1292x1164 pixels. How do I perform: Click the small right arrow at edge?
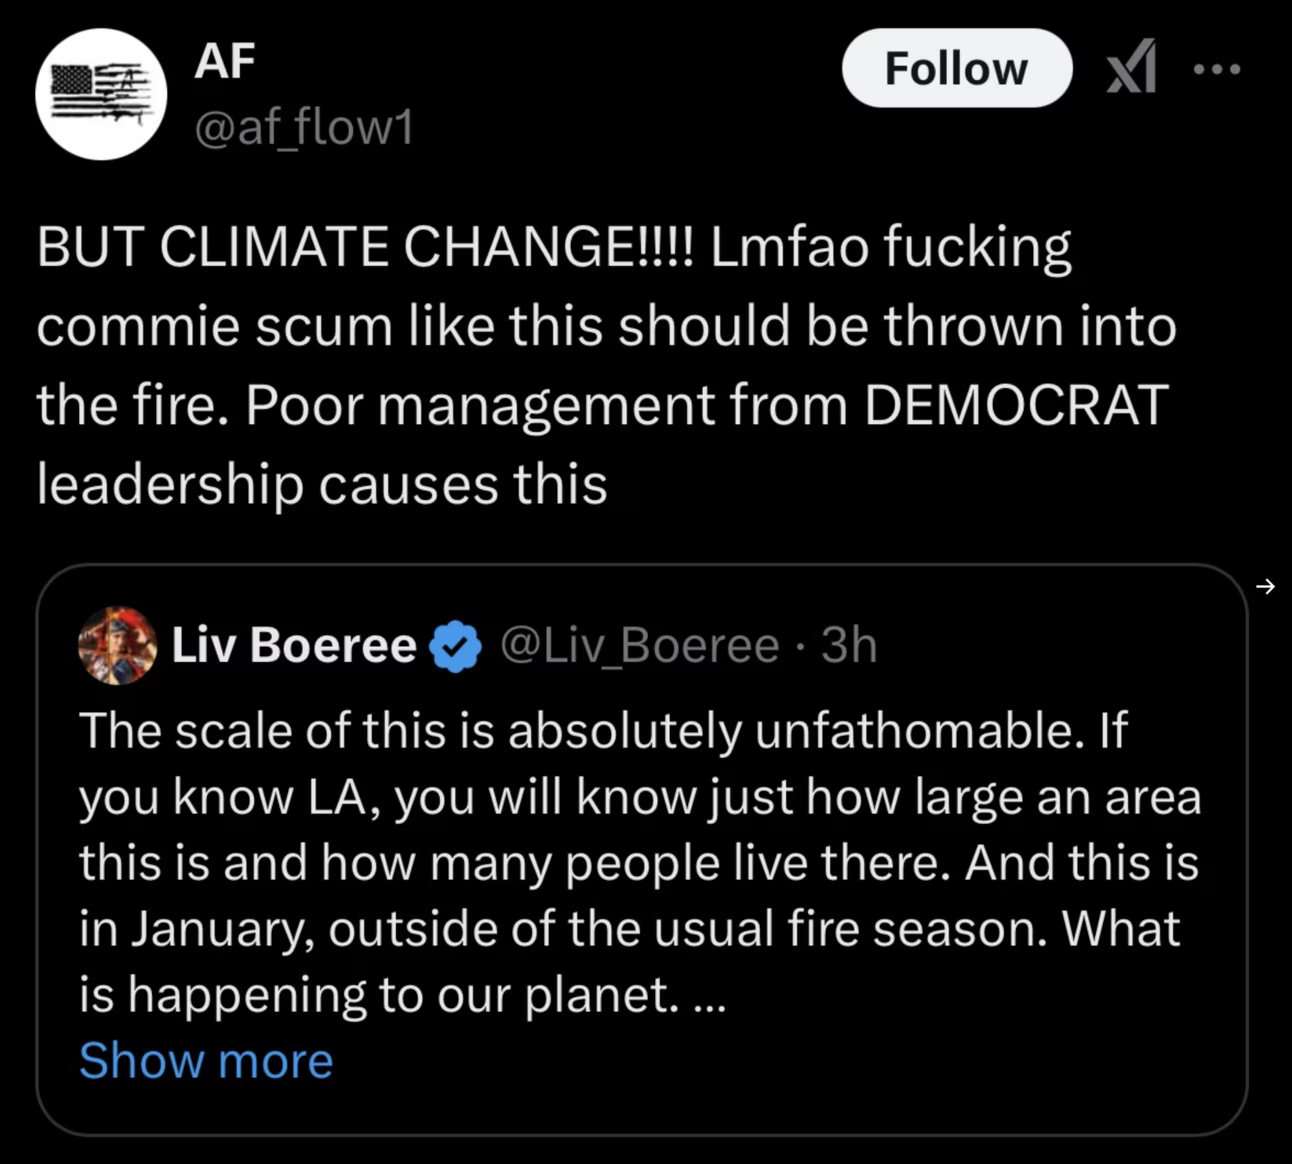(1265, 586)
